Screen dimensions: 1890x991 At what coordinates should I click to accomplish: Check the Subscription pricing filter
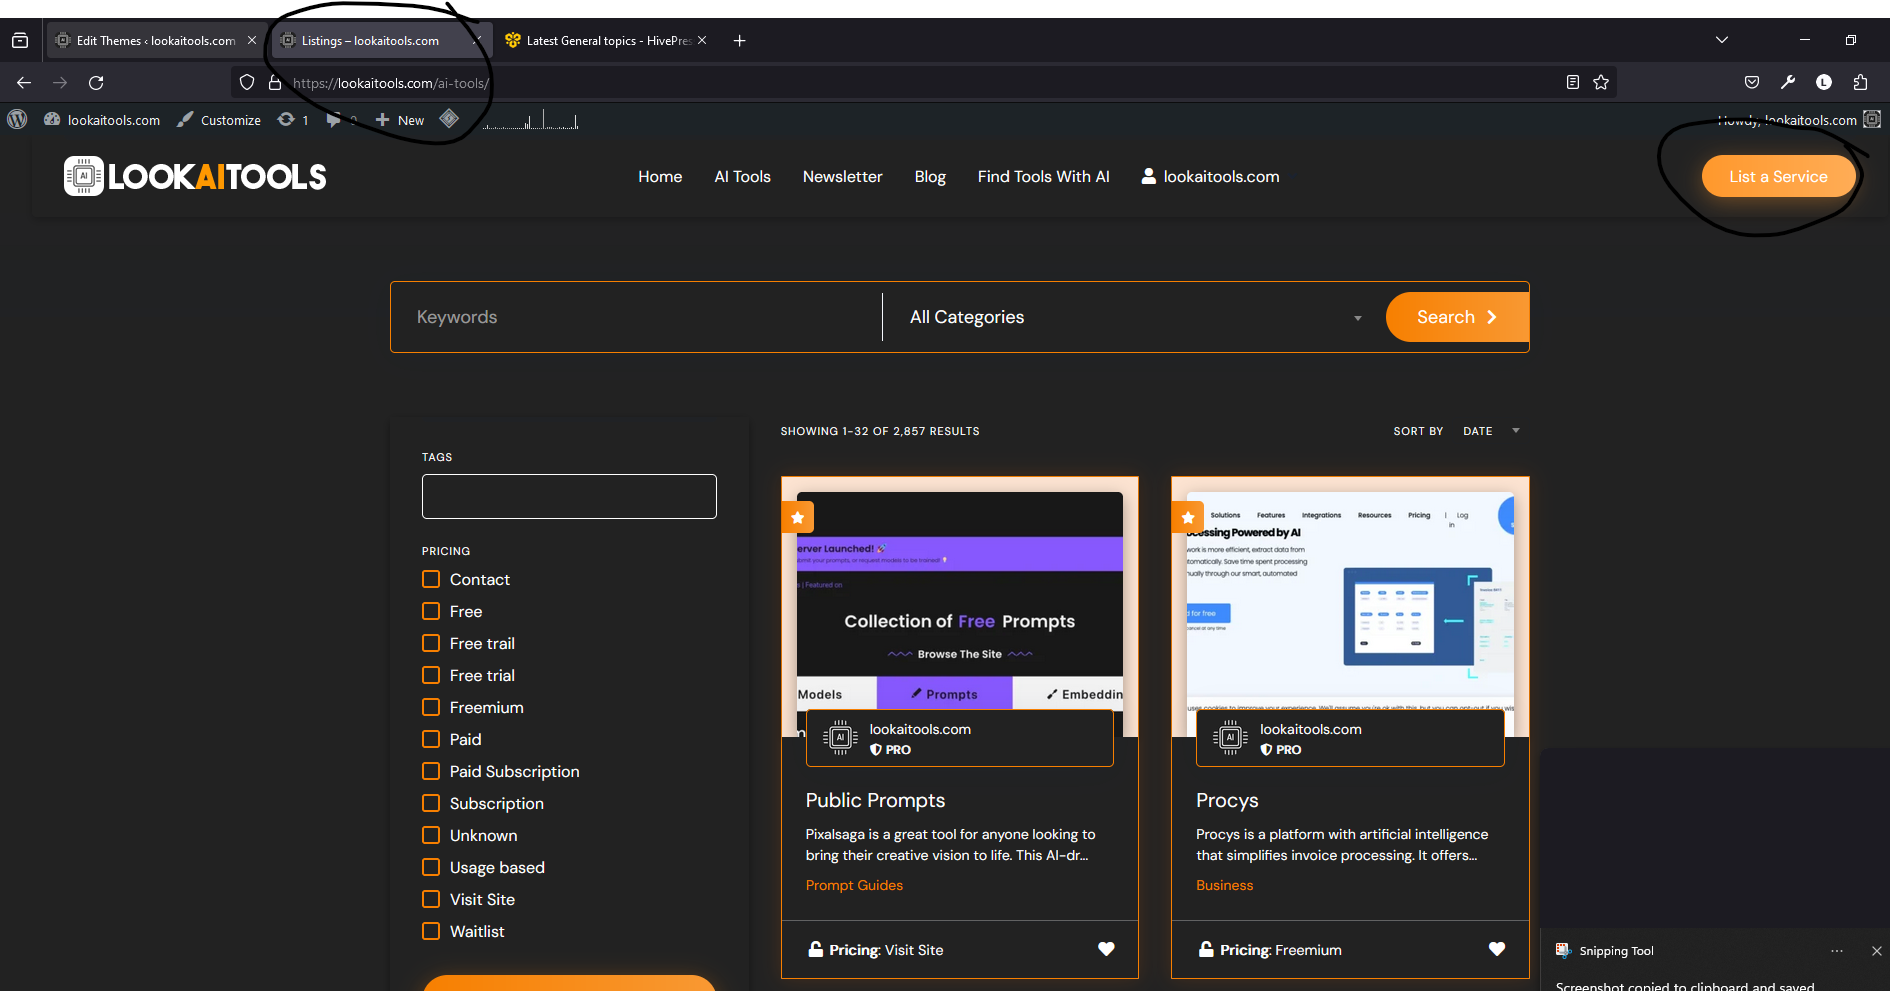[x=431, y=803]
